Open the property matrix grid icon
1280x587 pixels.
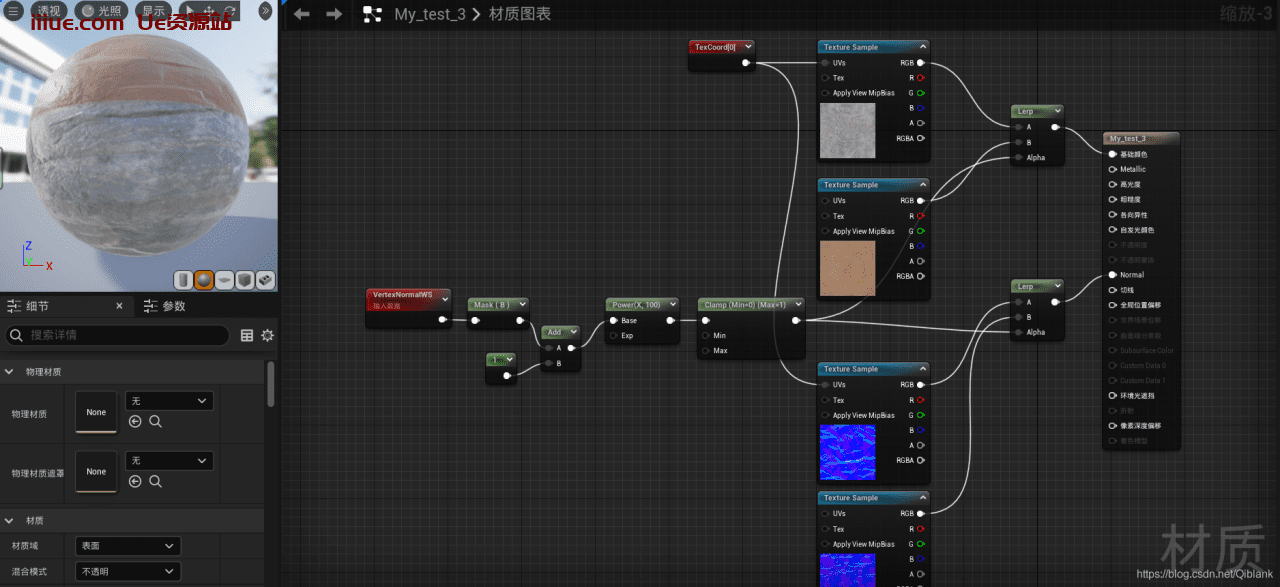tap(247, 336)
